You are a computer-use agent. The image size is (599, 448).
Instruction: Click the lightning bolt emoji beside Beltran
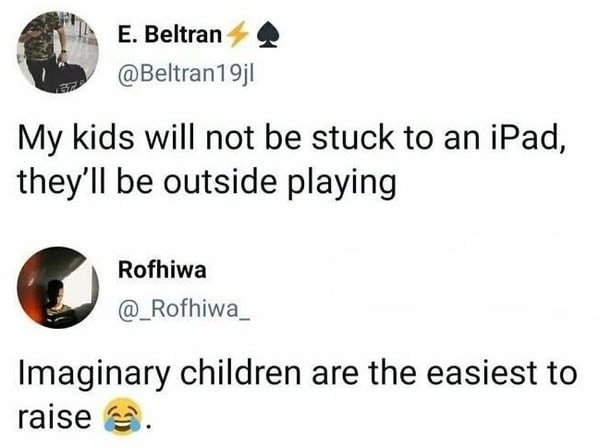(237, 35)
